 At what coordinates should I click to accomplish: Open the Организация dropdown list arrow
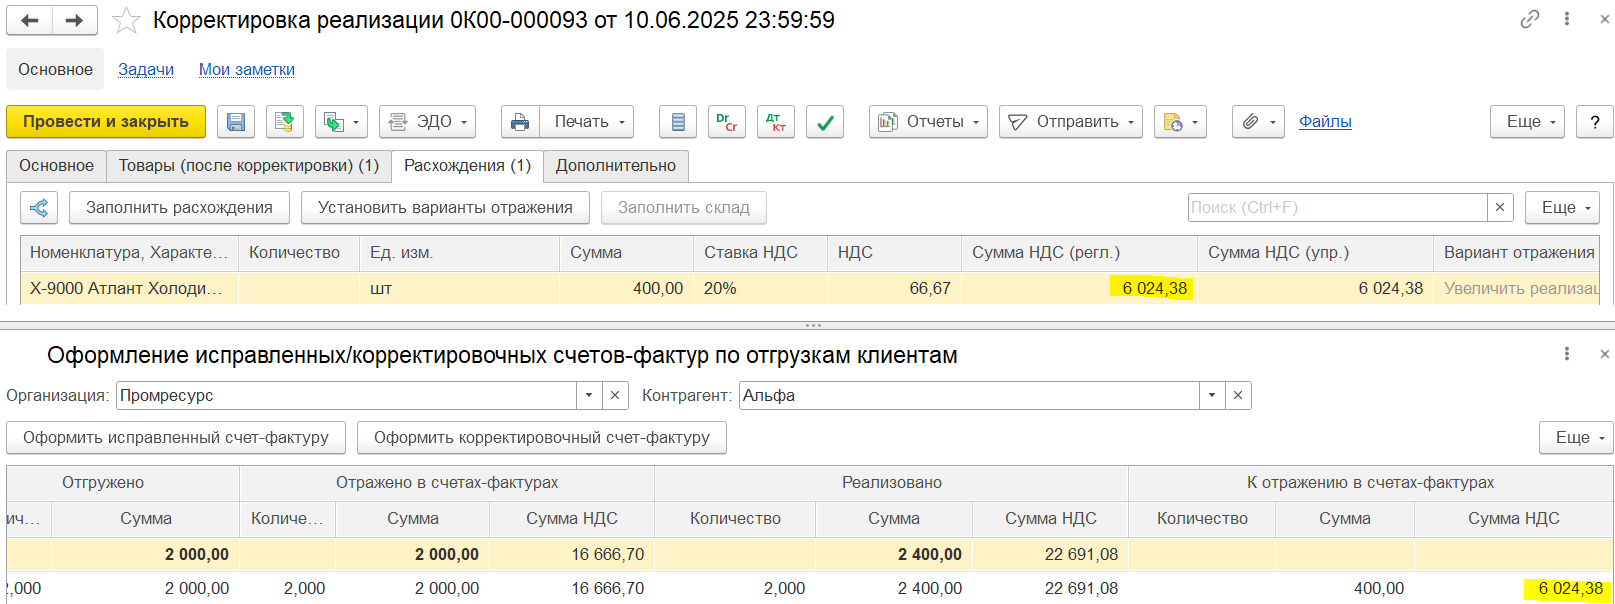[x=589, y=396]
